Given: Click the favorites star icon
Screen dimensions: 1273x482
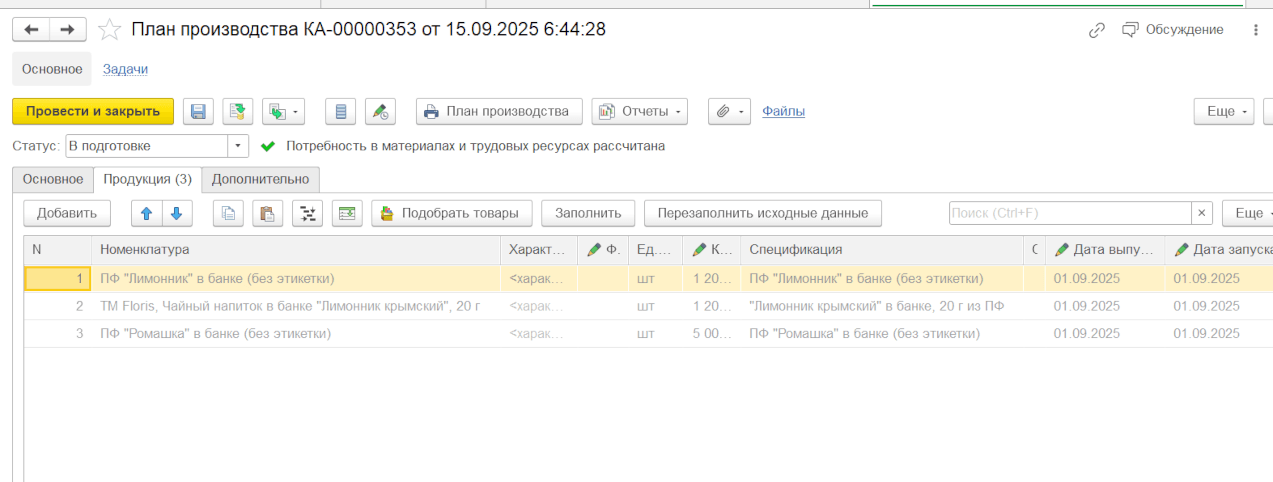Looking at the screenshot, I should point(110,30).
